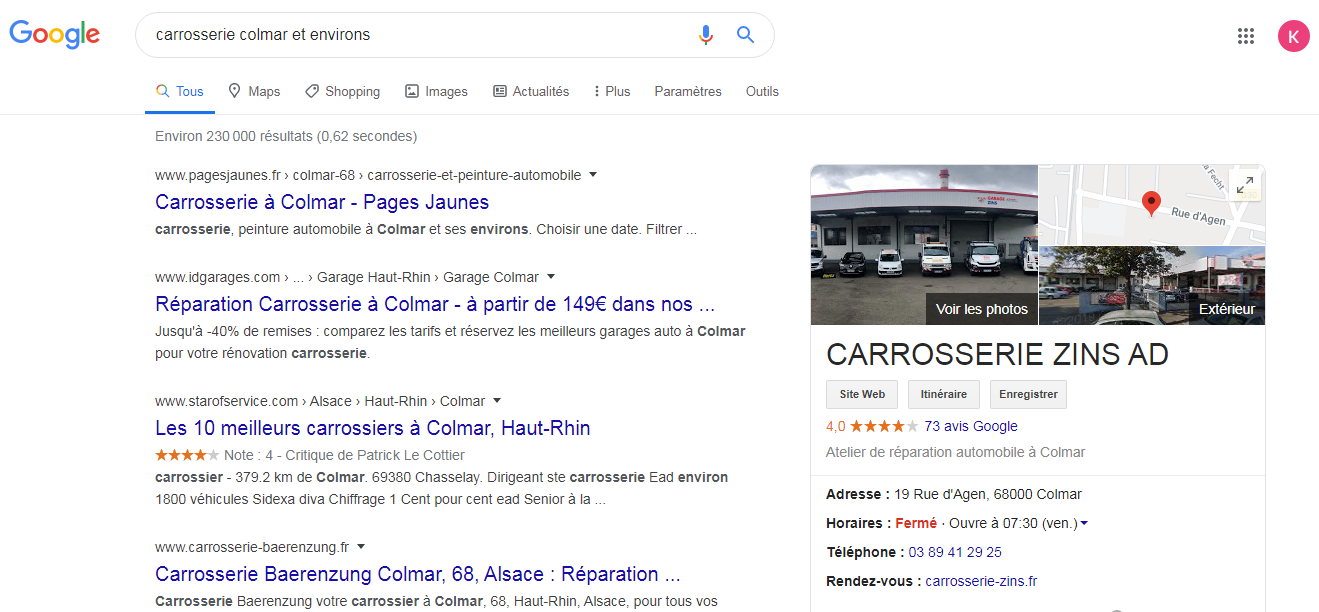Open the Google account avatar K
This screenshot has height=612, width=1319.
click(1293, 36)
